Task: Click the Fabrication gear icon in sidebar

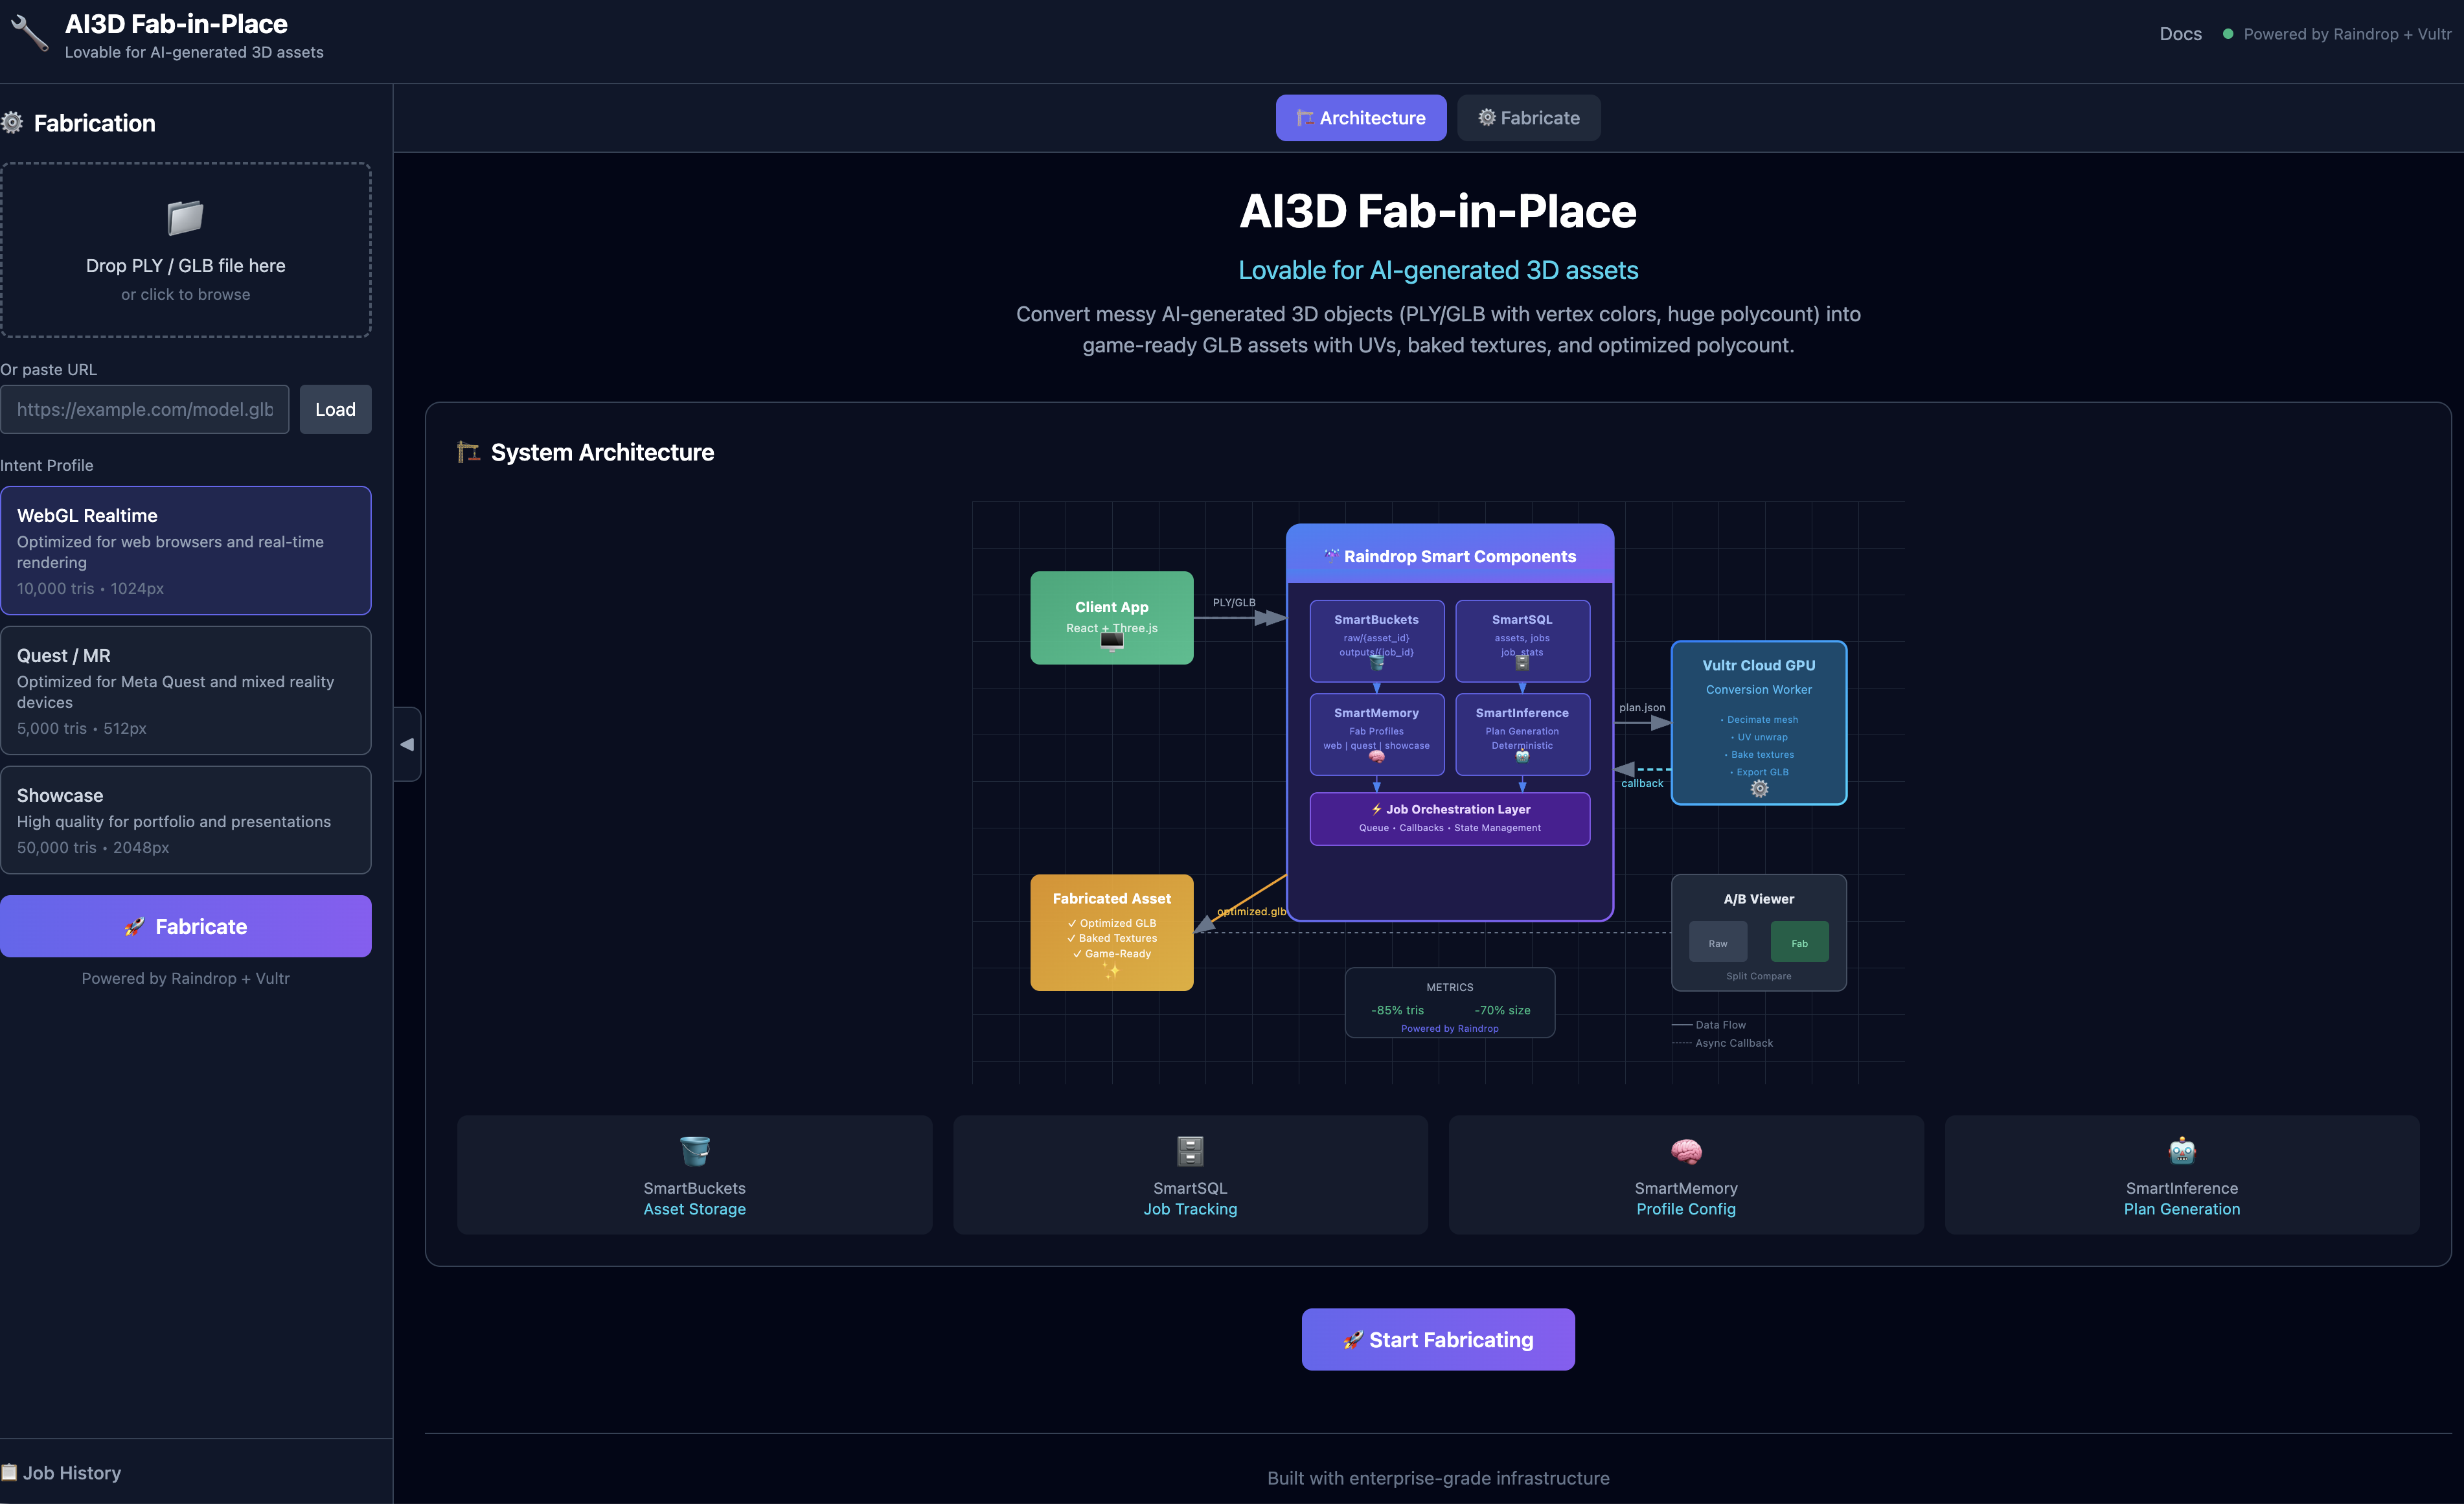Action: [x=13, y=123]
